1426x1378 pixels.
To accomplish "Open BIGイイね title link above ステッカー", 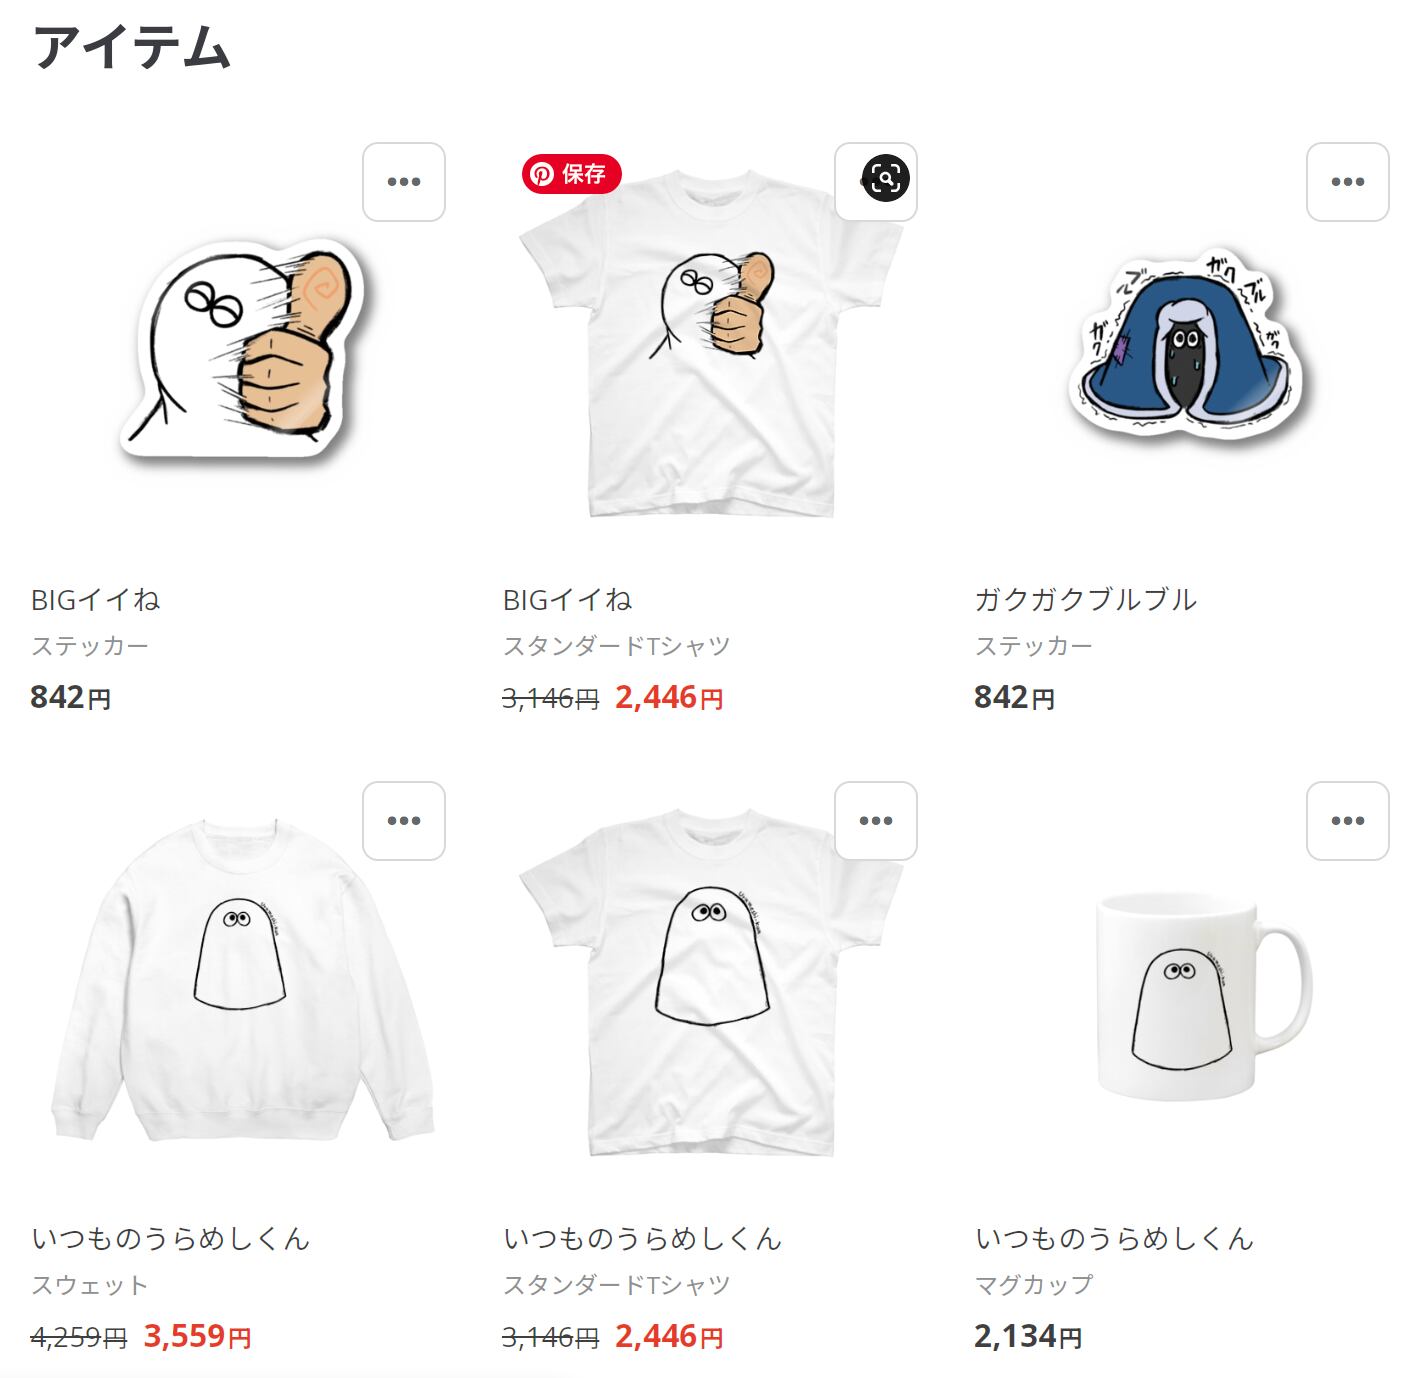I will point(96,600).
